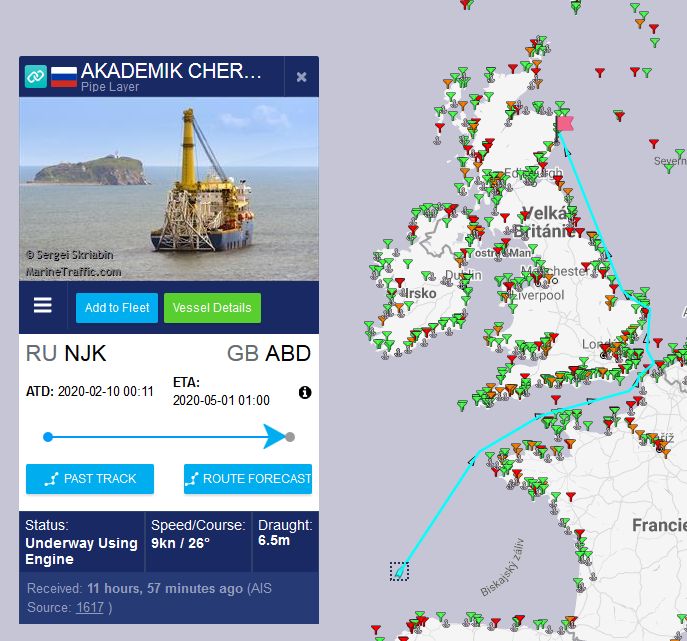This screenshot has height=641, width=687.
Task: Click the Russian flag icon
Action: tap(64, 77)
